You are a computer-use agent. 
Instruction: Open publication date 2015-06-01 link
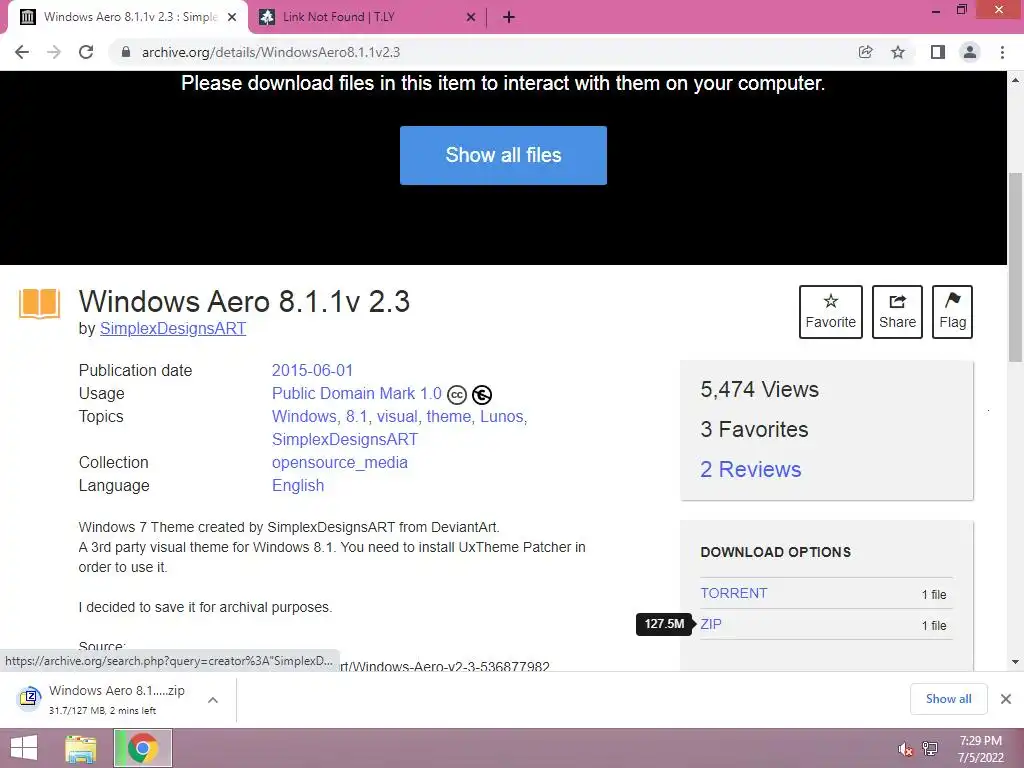[x=312, y=370]
